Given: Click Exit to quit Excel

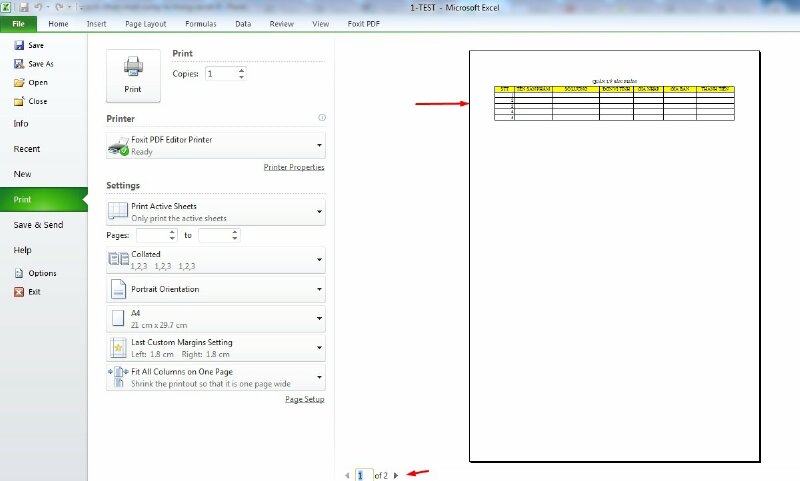Looking at the screenshot, I should pos(34,292).
